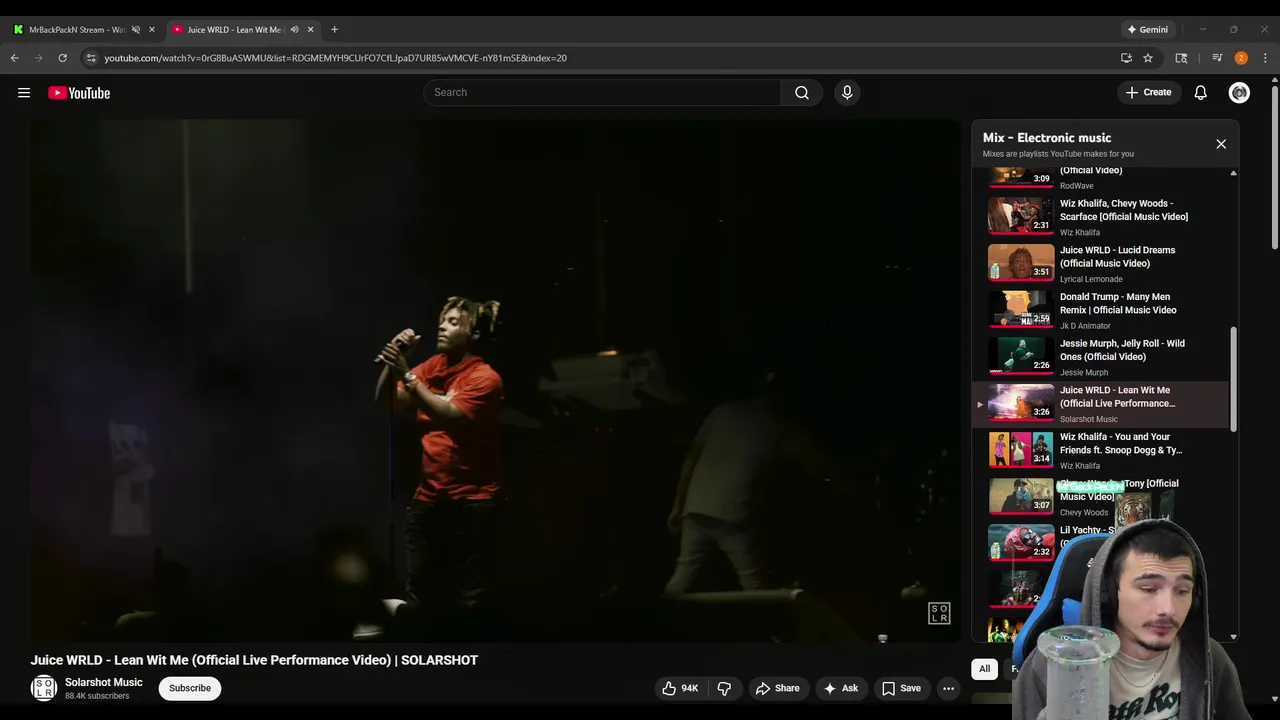The image size is (1280, 720).
Task: Select the current Lean Wit Me playlist entry
Action: (x=1101, y=404)
